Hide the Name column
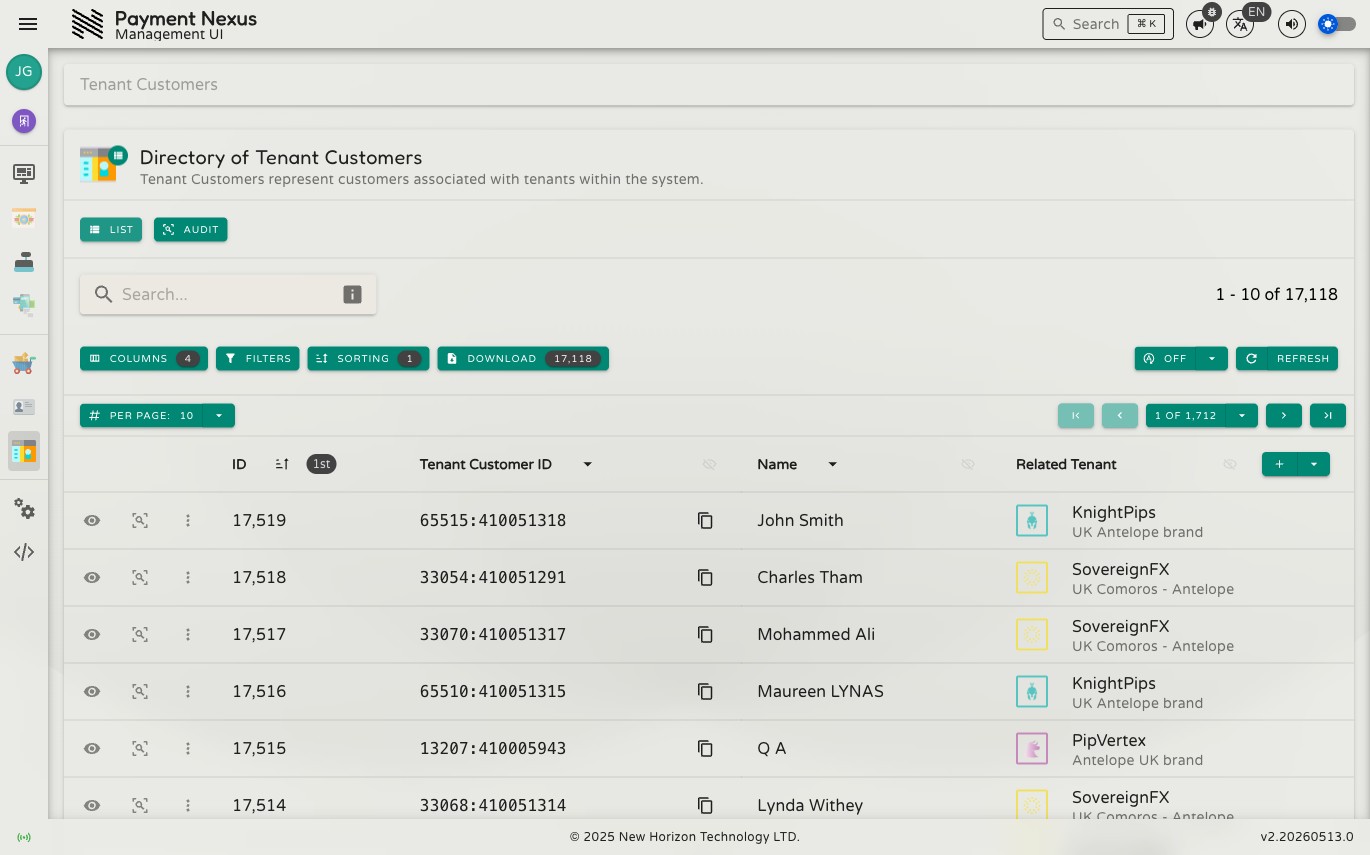 [x=967, y=464]
